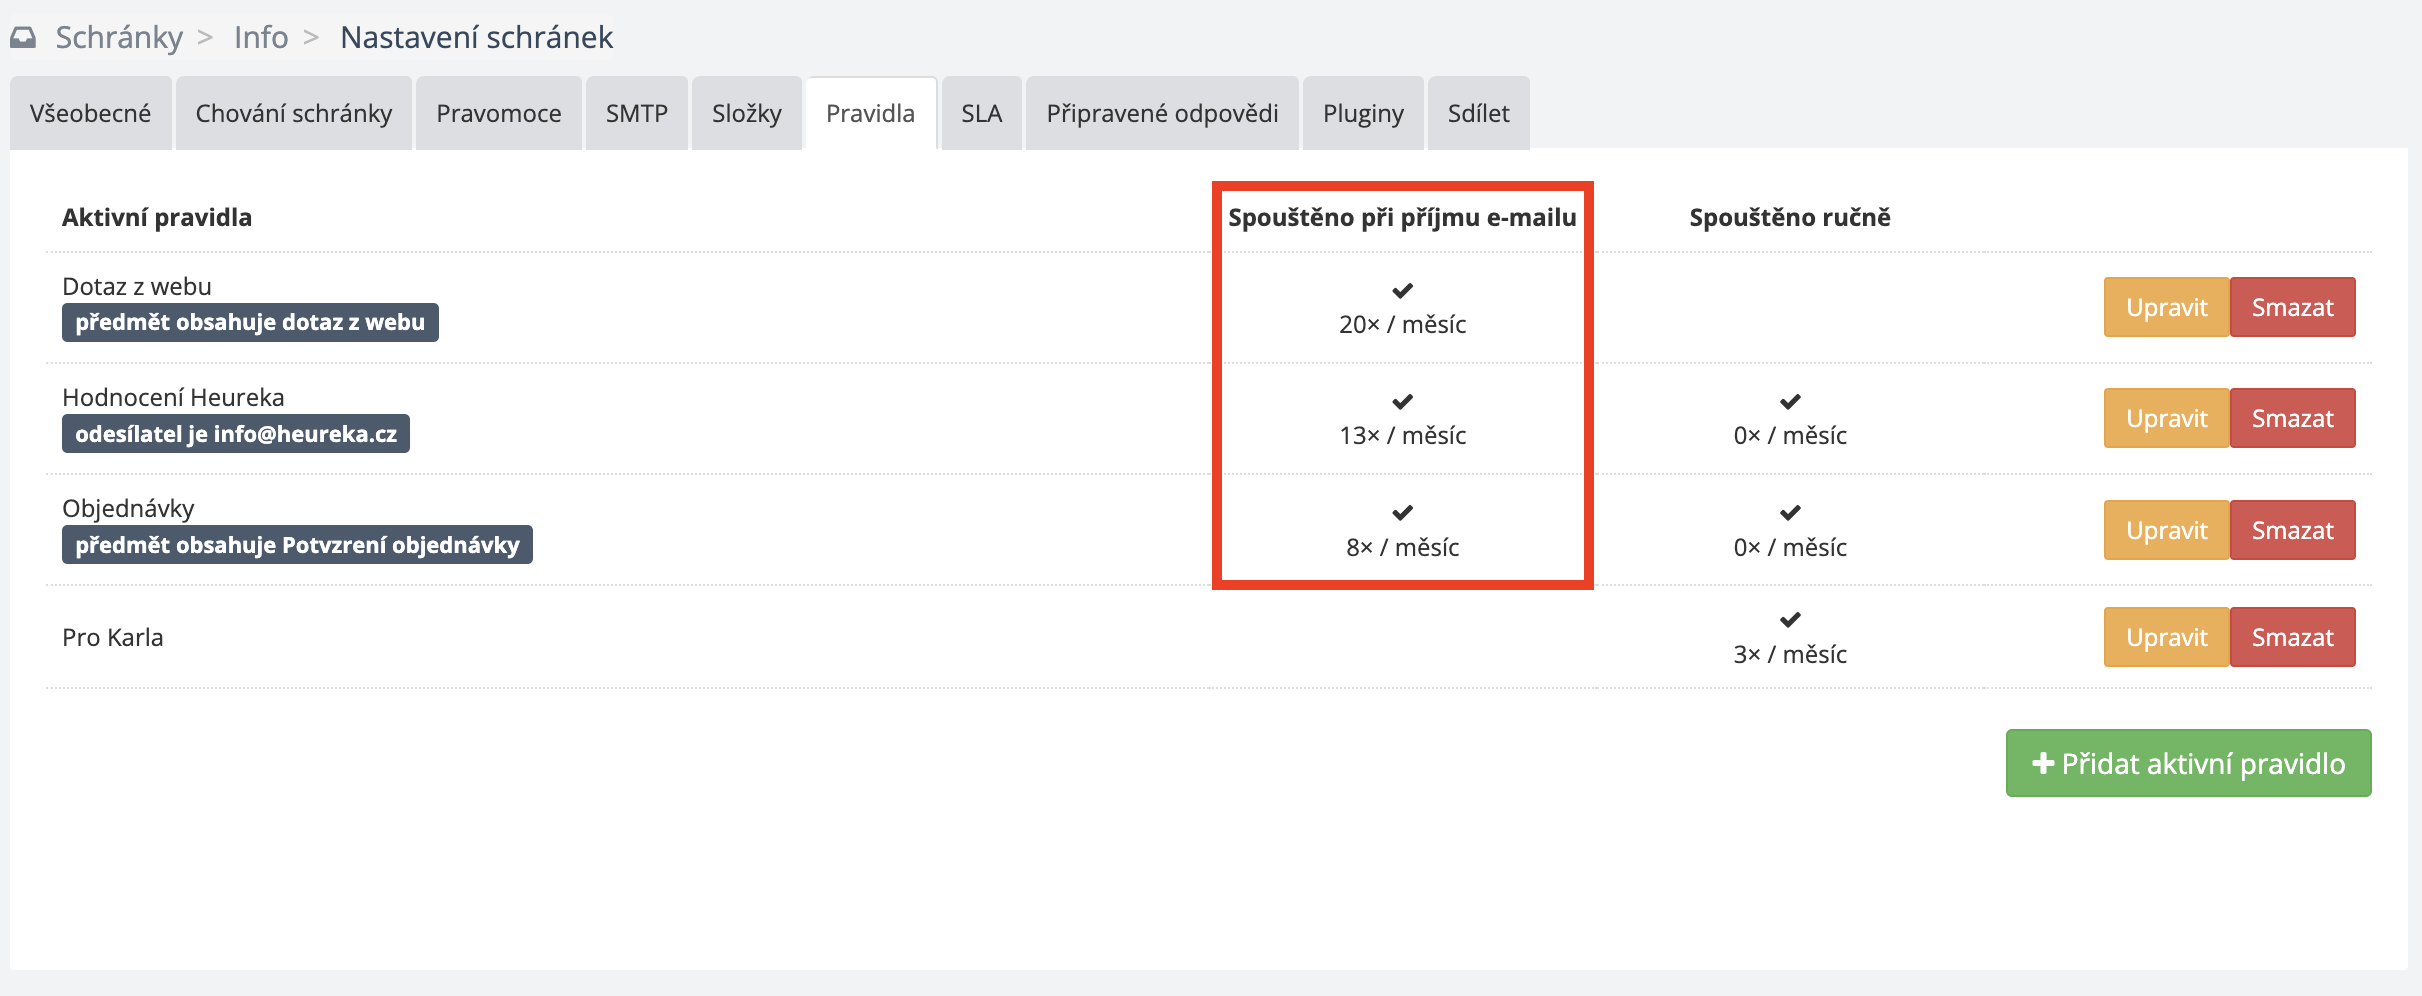Click the předmět obsahuje dotaz z webu tag
2422x996 pixels.
point(250,323)
